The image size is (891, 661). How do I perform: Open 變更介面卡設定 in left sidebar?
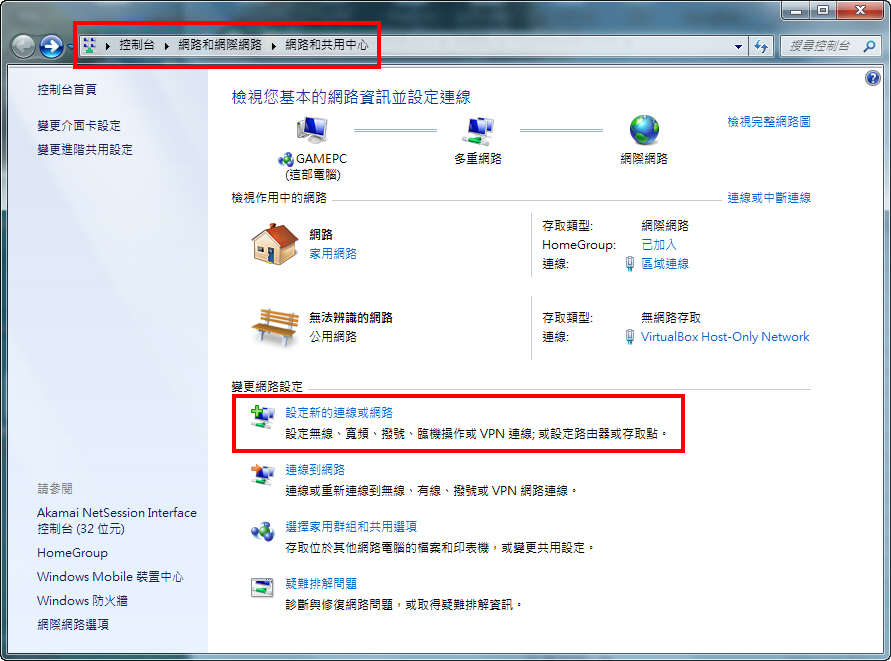pyautogui.click(x=79, y=126)
